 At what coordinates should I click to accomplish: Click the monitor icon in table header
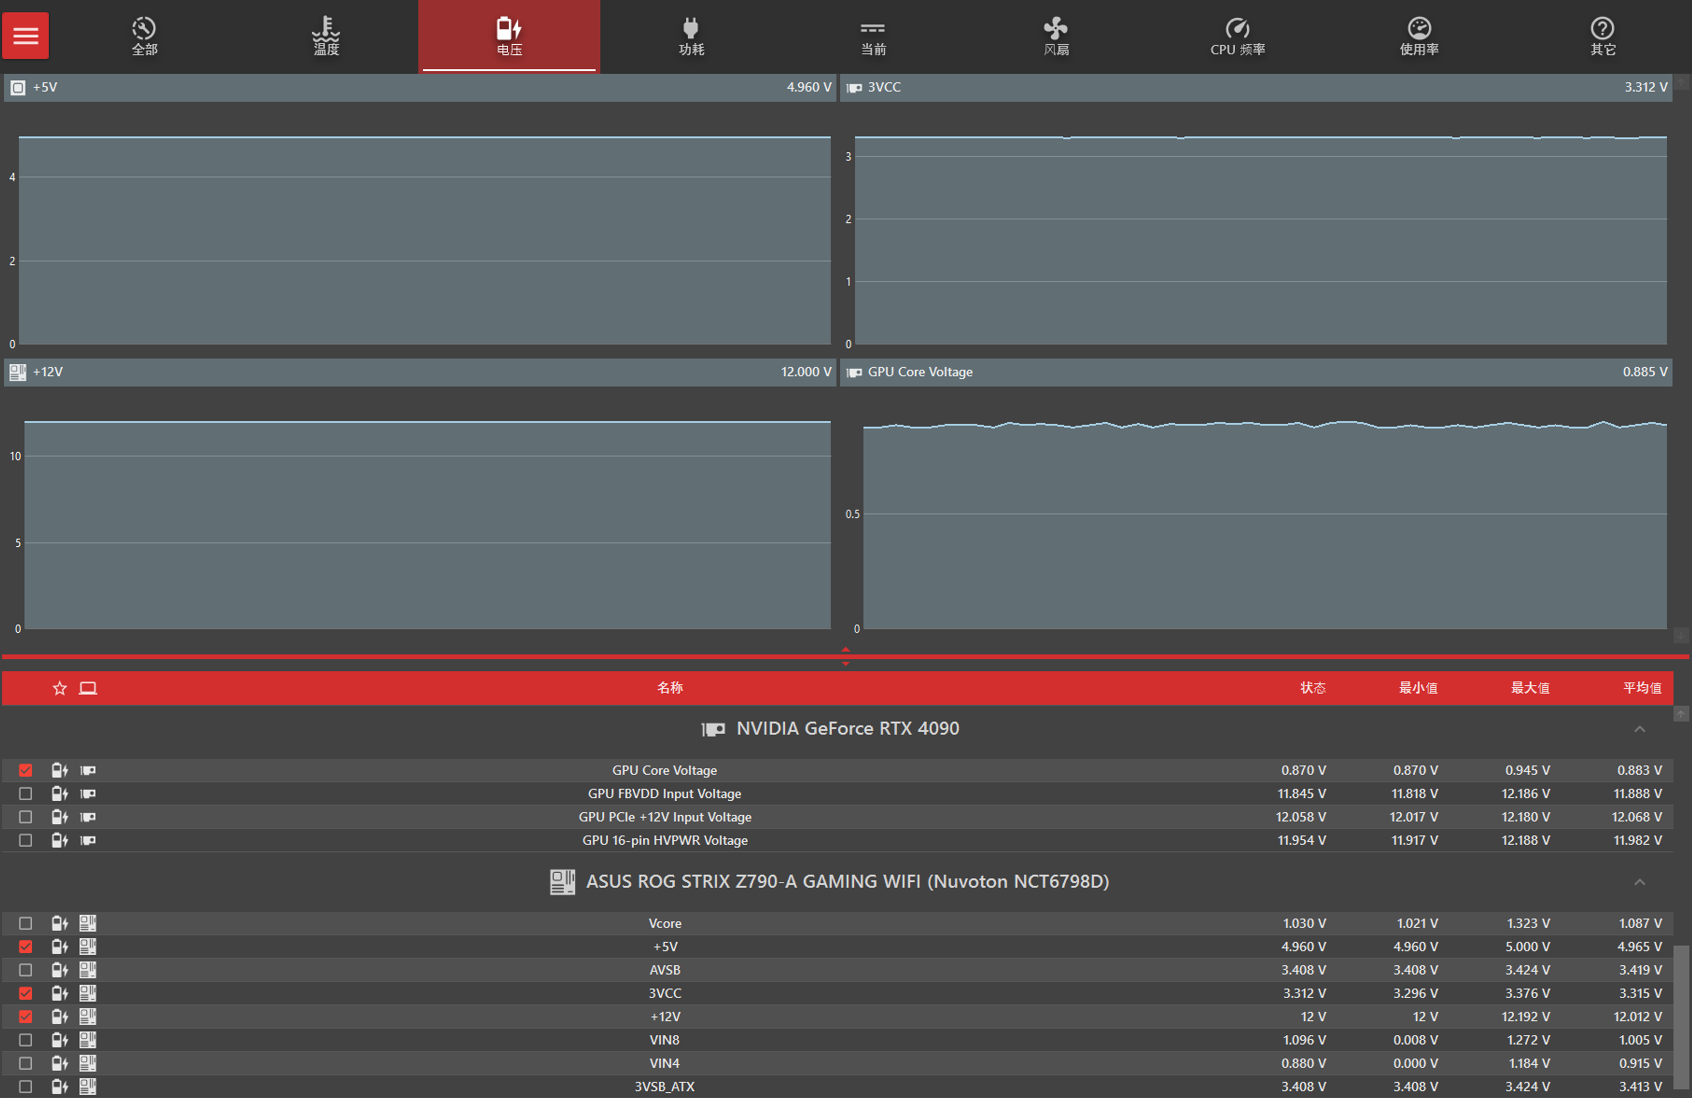click(x=88, y=688)
